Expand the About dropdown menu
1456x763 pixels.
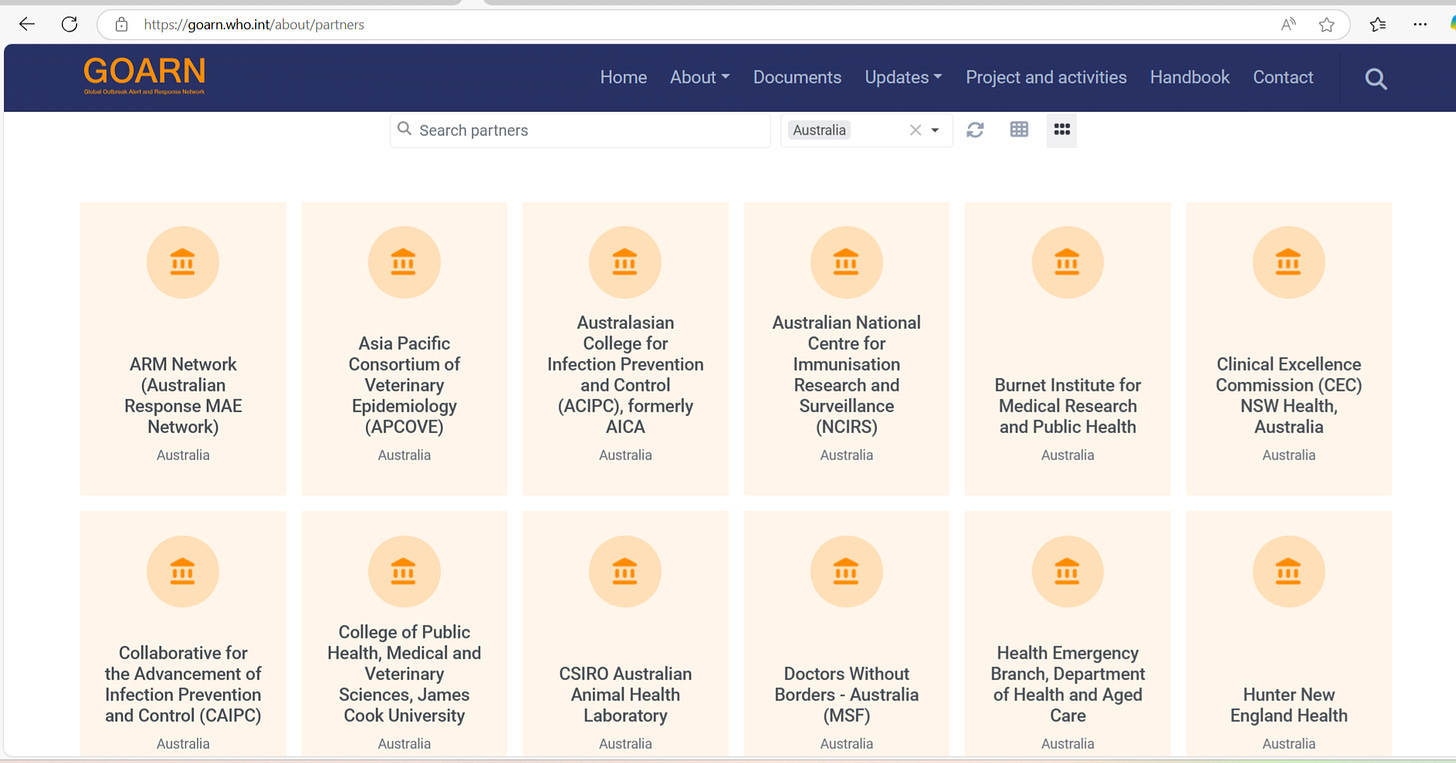click(x=699, y=77)
